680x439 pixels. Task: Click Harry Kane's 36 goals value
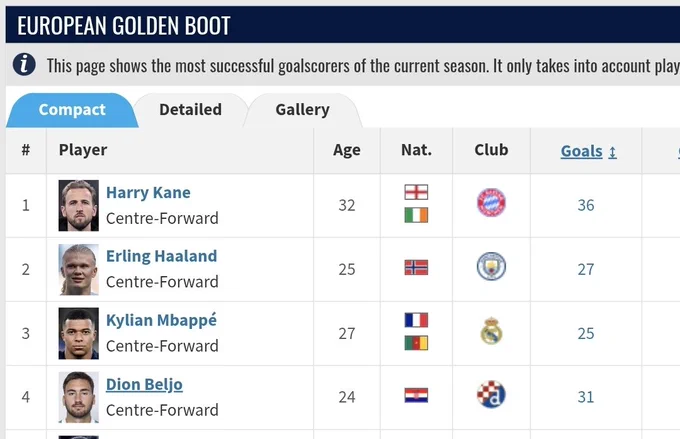pos(585,205)
